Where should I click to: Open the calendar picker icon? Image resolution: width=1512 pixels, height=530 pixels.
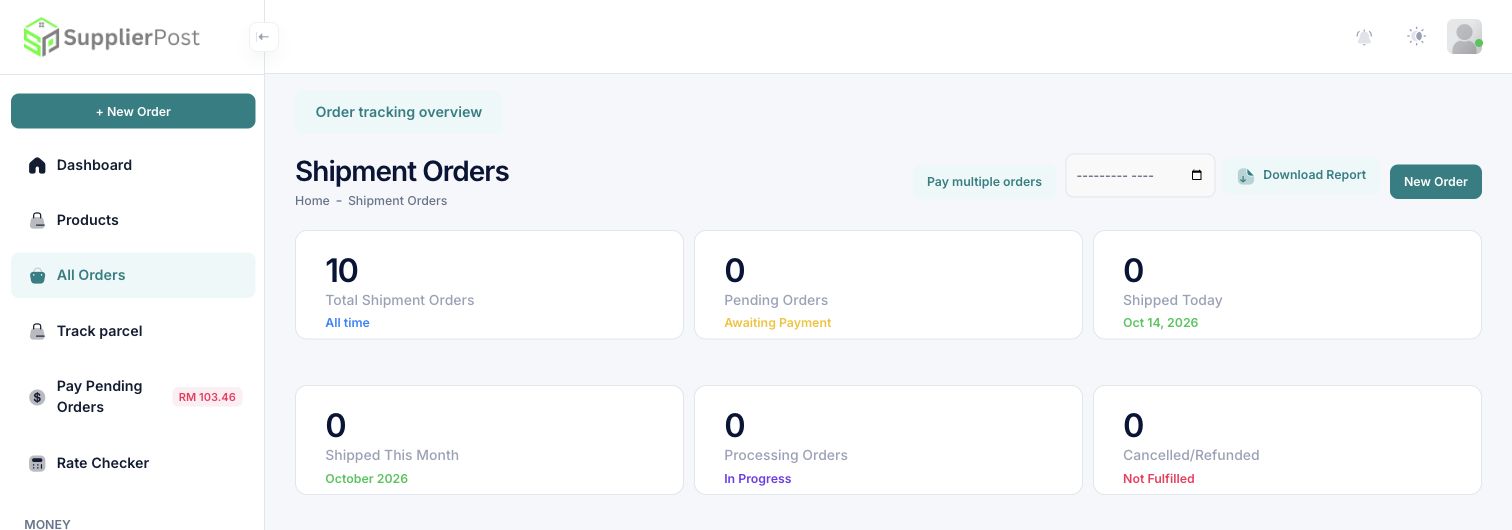pyautogui.click(x=1197, y=176)
